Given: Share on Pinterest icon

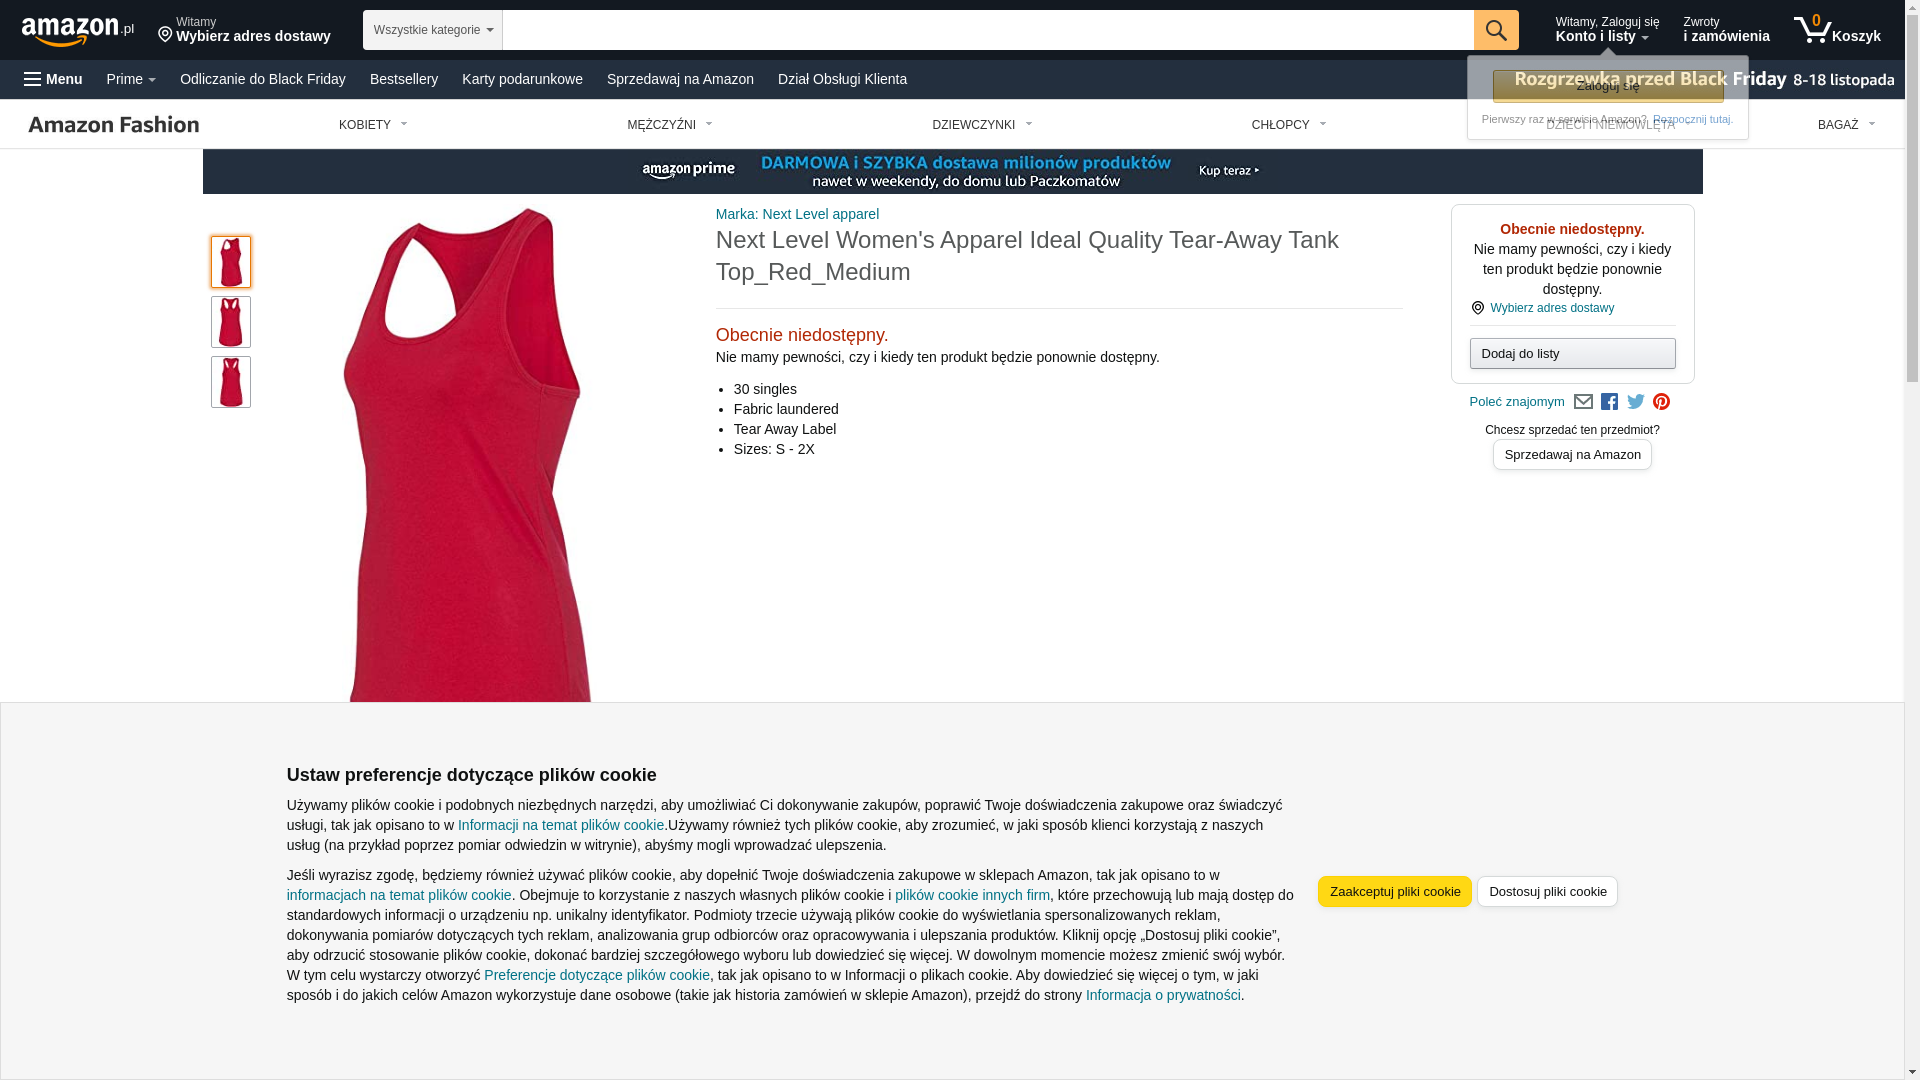Looking at the screenshot, I should (1661, 402).
